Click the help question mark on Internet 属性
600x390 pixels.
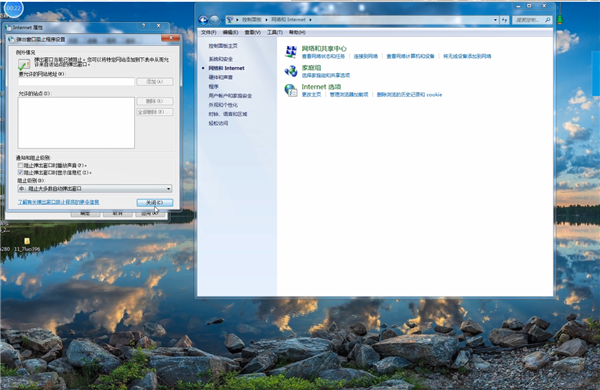click(143, 26)
